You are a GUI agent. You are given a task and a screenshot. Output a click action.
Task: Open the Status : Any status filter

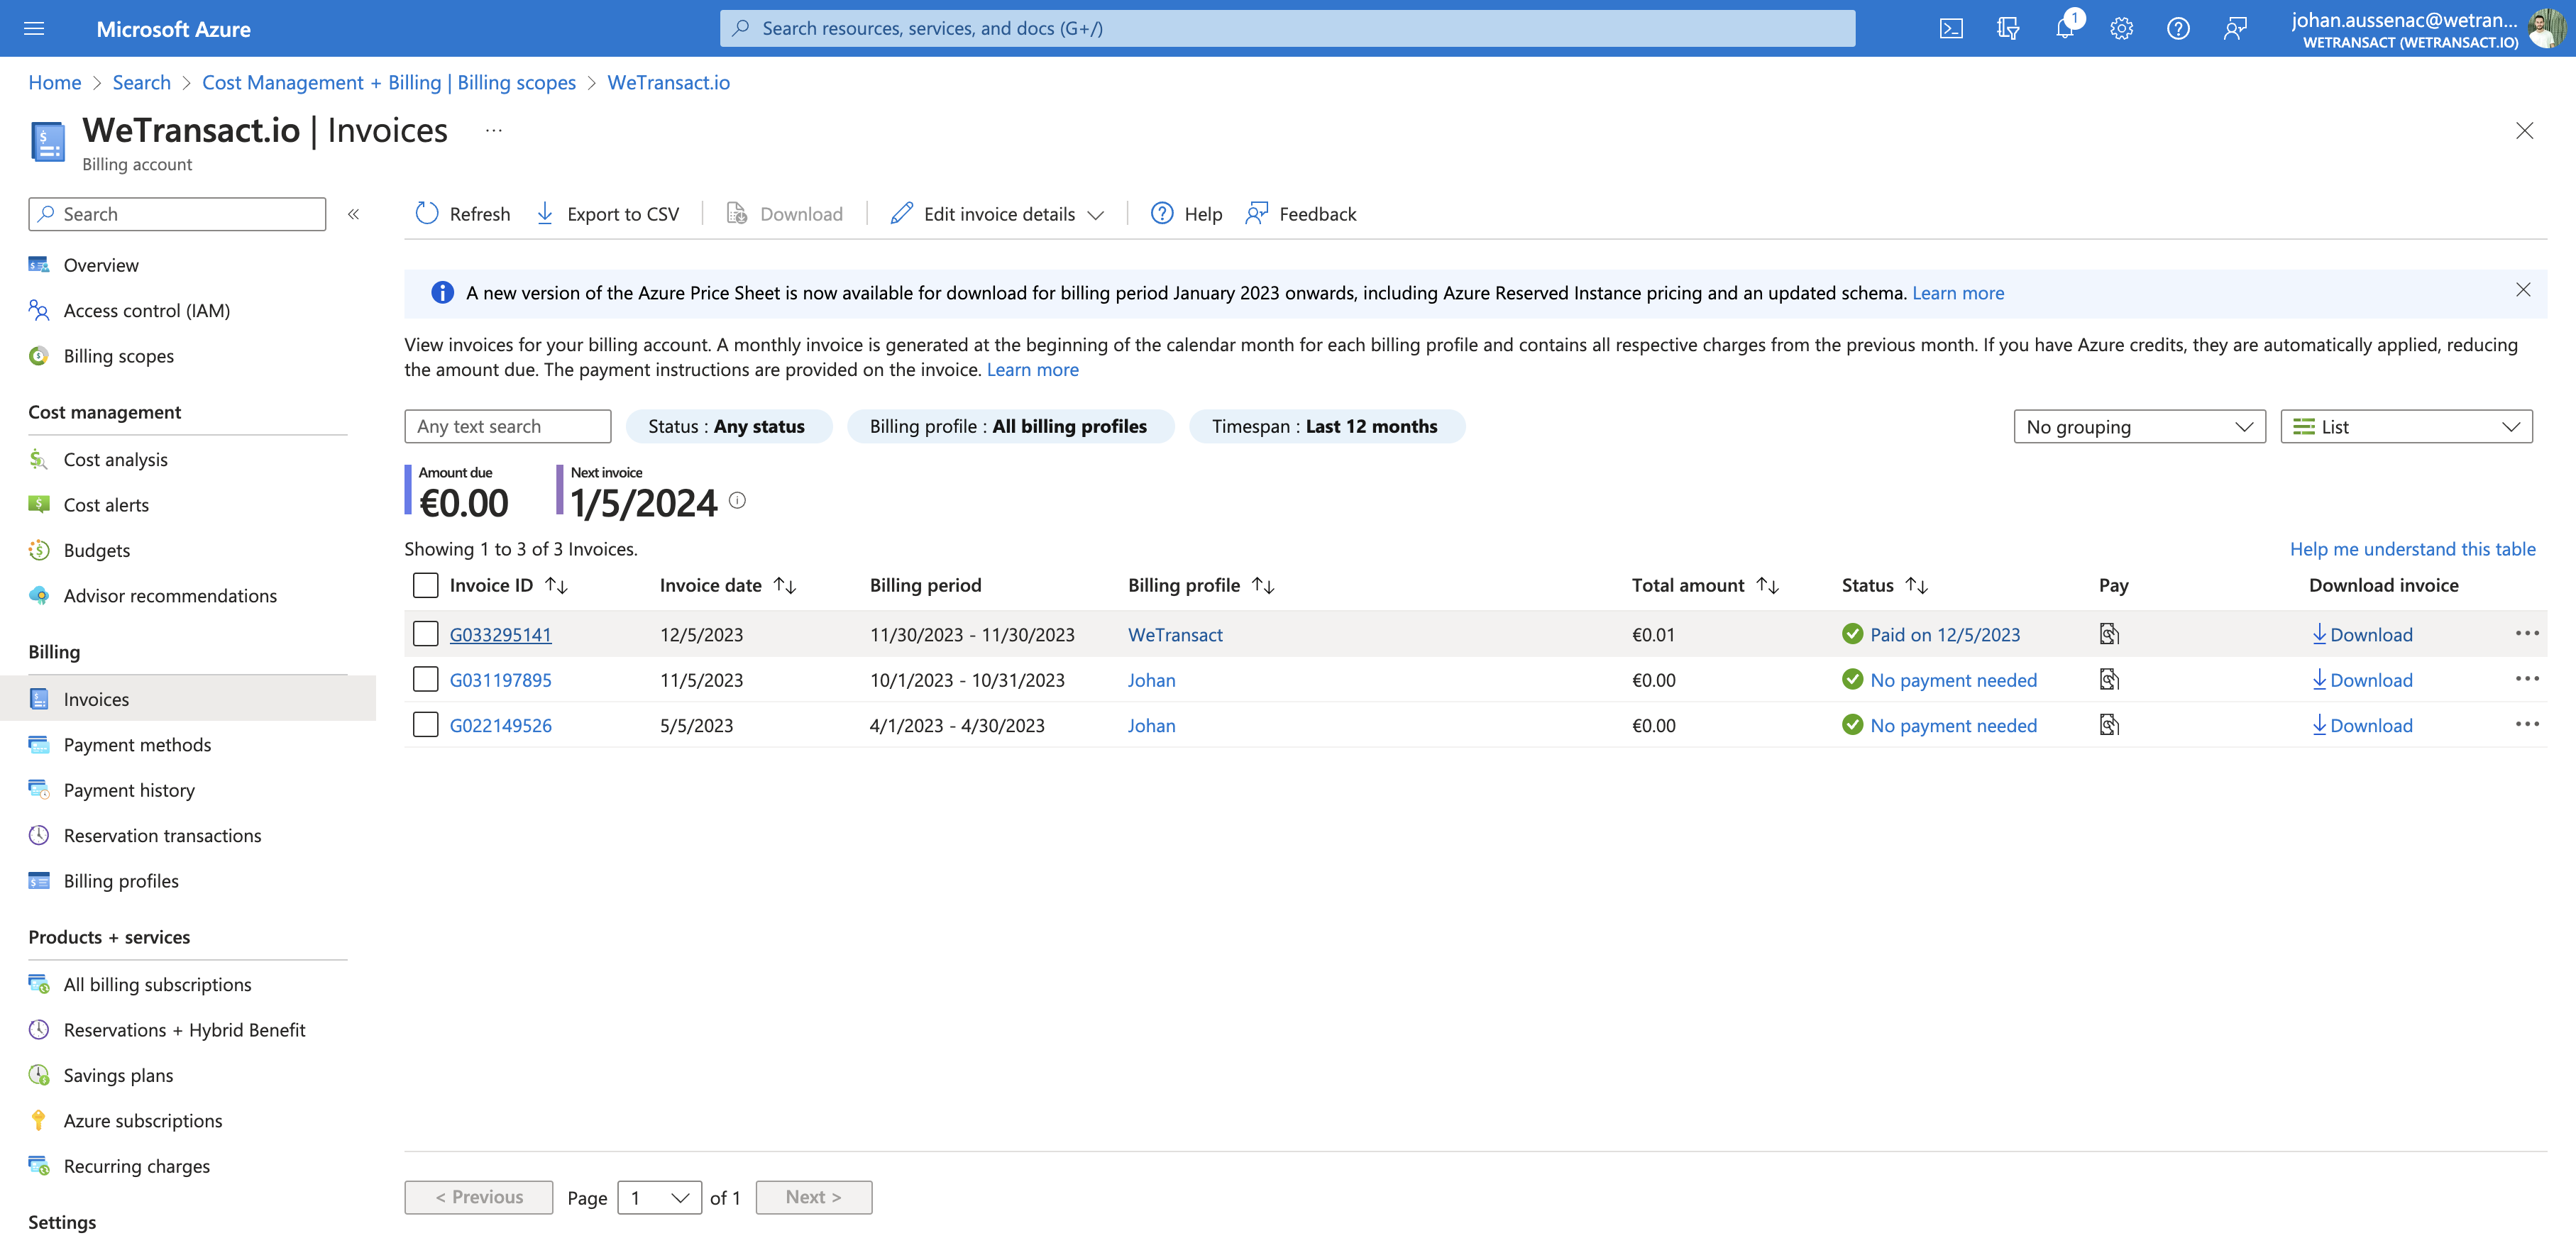coord(728,427)
